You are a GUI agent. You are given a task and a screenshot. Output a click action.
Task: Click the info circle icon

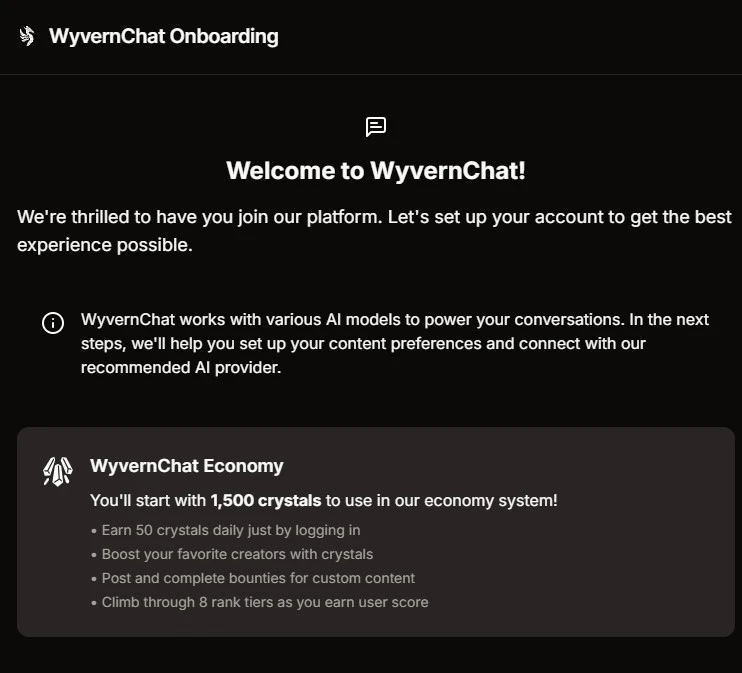tap(52, 322)
